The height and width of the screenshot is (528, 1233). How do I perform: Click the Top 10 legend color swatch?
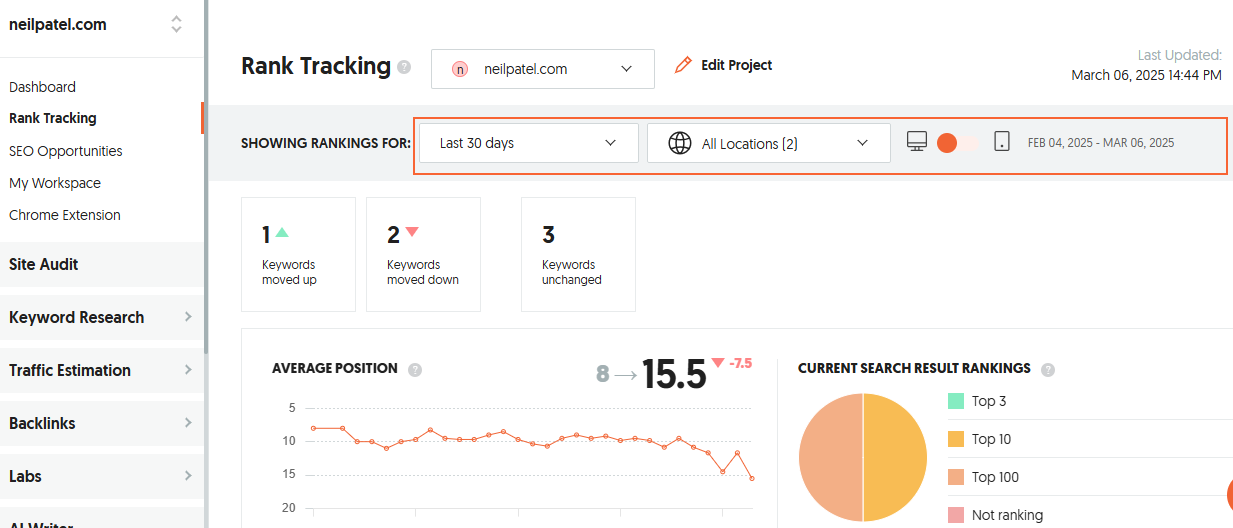point(955,439)
